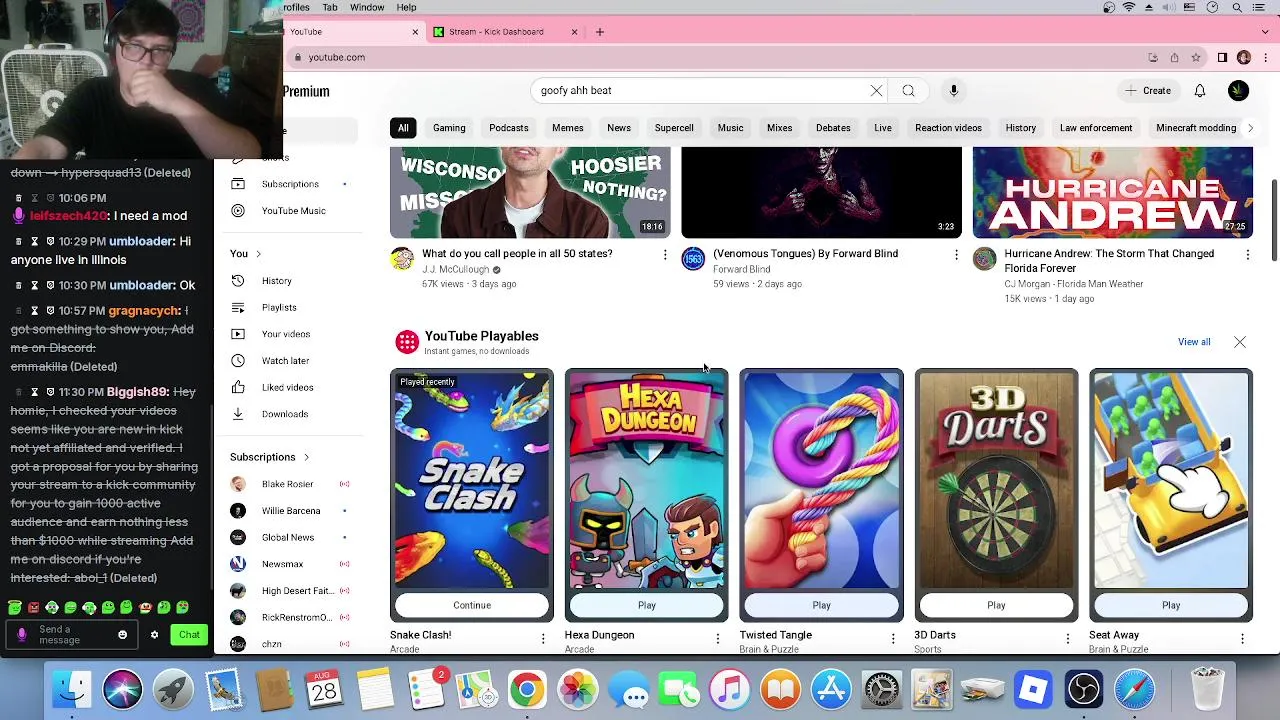Close the Stream - Kick Dashboard tab
Image resolution: width=1280 pixels, height=720 pixels.
coord(574,32)
